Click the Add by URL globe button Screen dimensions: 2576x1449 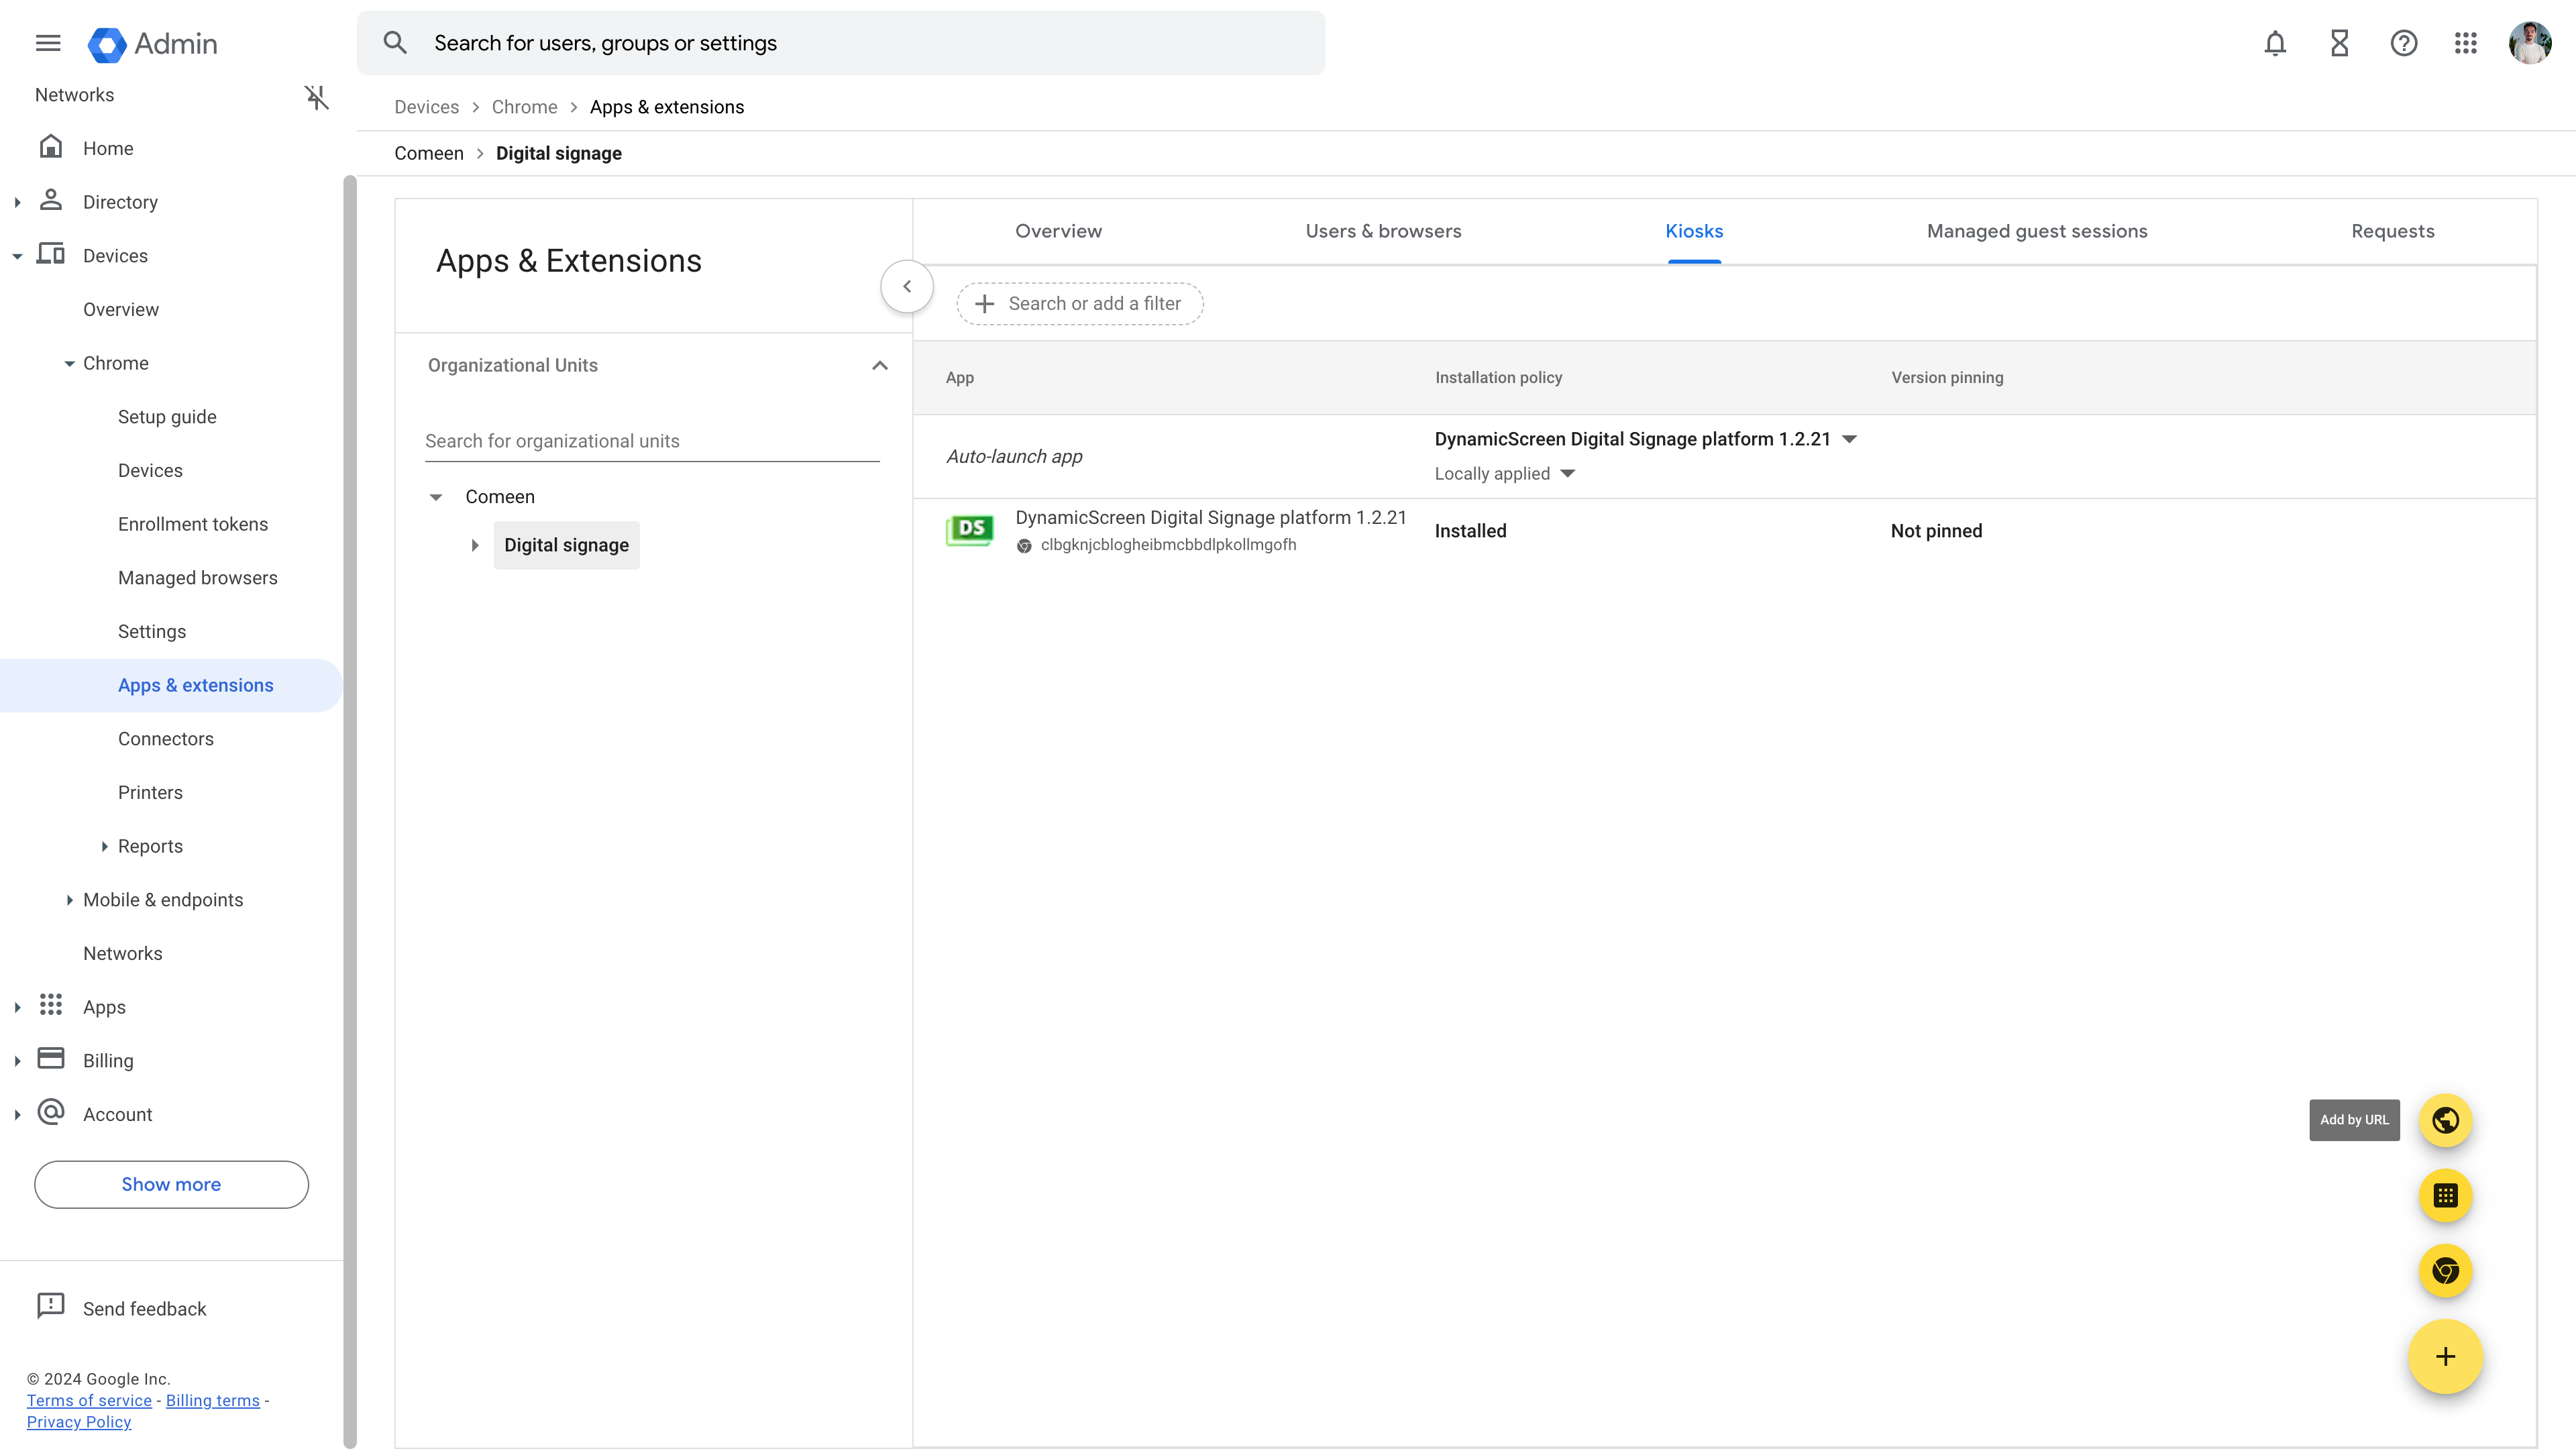[x=2445, y=1120]
